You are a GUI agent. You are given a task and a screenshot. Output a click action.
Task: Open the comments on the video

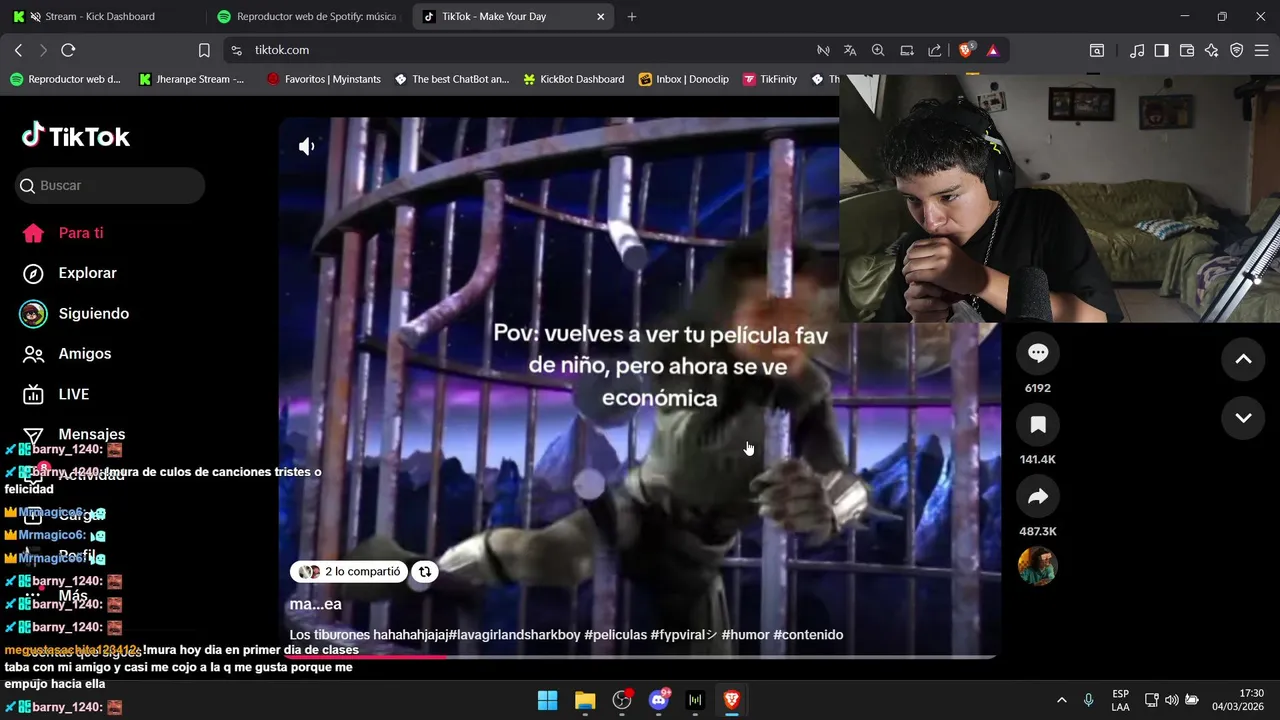click(1038, 352)
